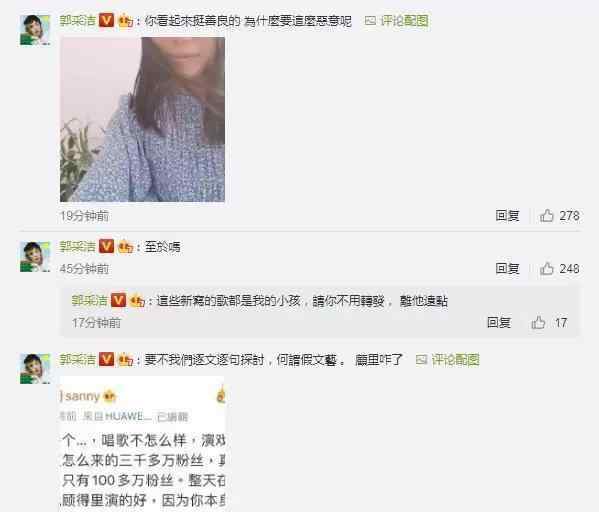The height and width of the screenshot is (512, 599).
Task: Open 郭采洁 username in nested reply
Action: [90, 300]
